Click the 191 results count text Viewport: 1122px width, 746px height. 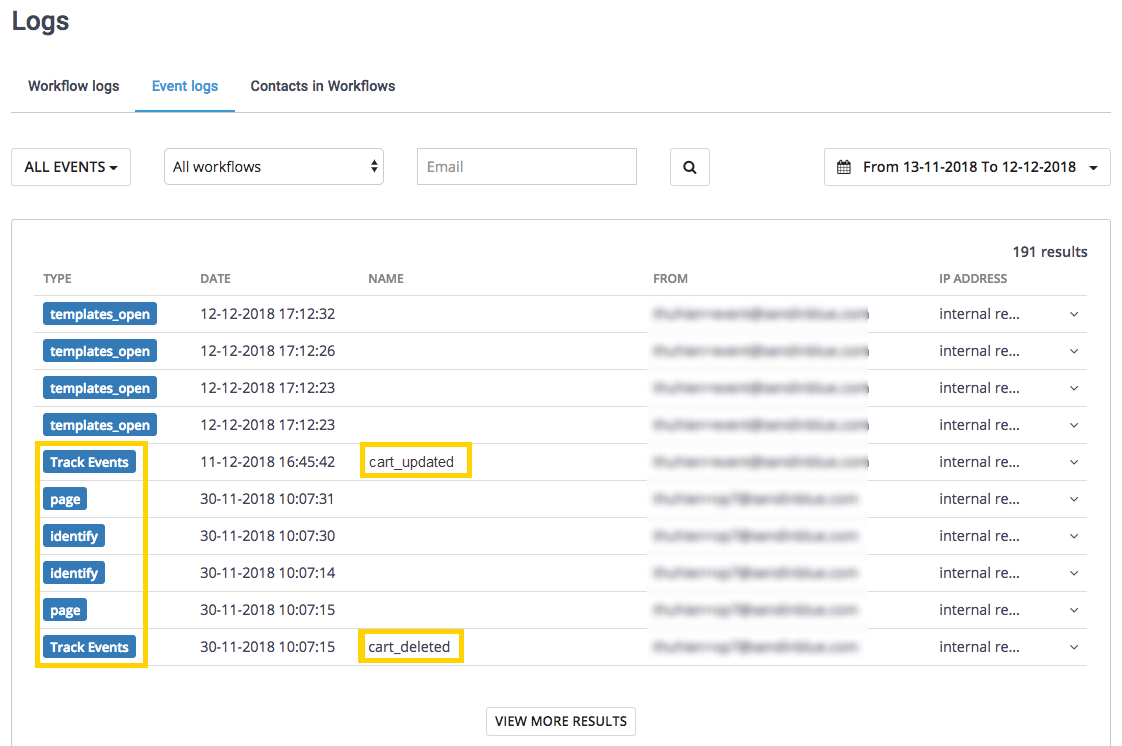coord(1050,252)
